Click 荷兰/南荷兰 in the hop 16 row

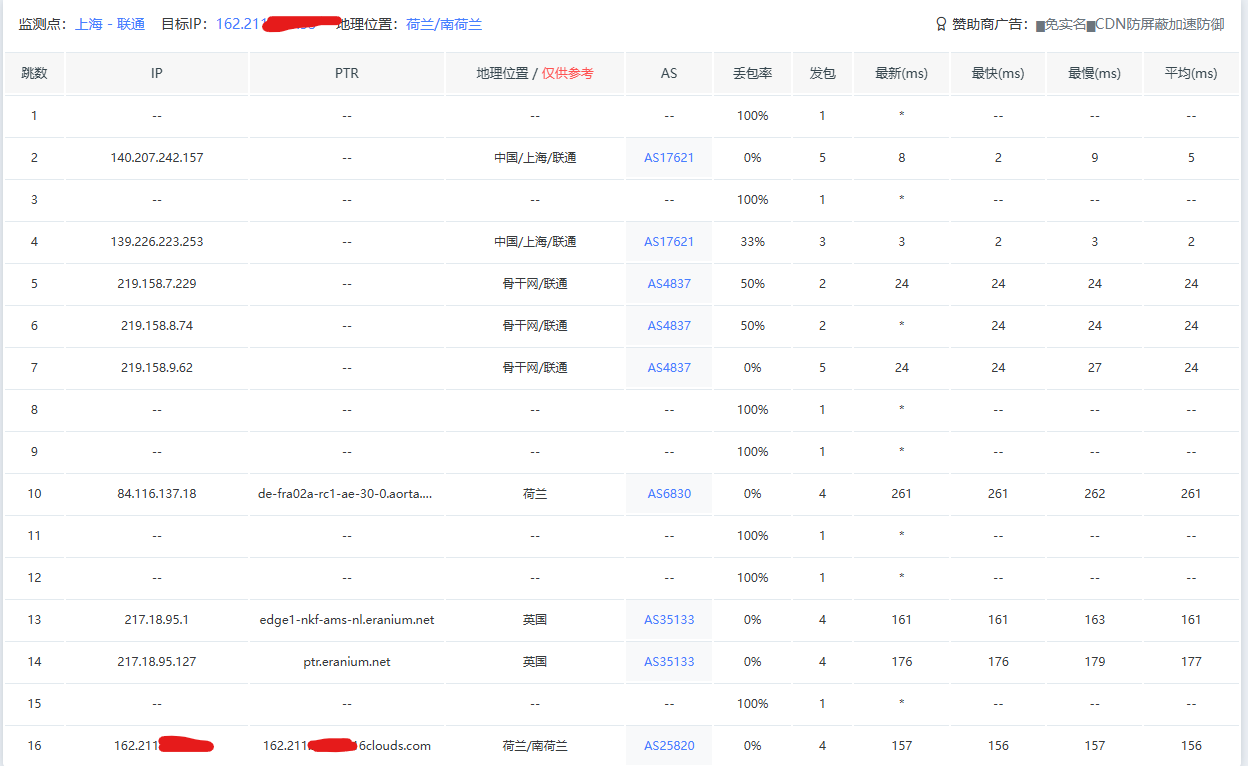pos(535,746)
